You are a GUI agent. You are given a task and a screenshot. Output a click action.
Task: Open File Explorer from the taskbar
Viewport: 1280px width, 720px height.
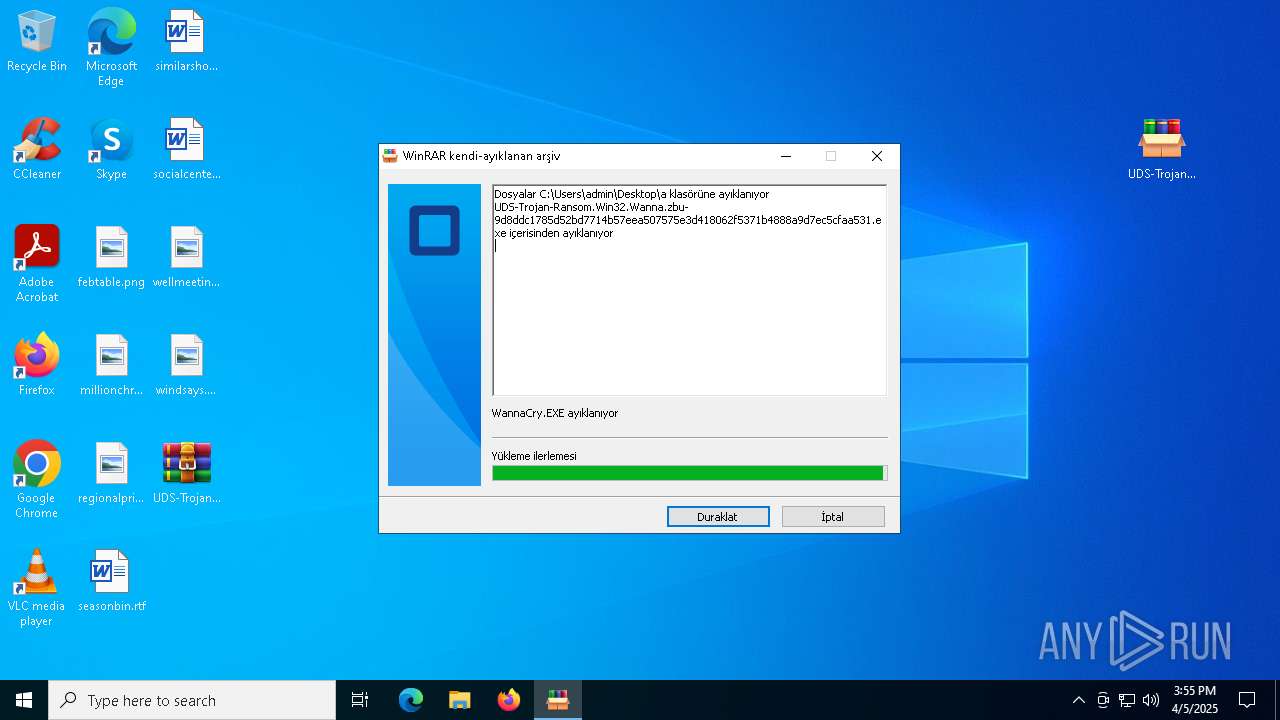click(x=460, y=700)
